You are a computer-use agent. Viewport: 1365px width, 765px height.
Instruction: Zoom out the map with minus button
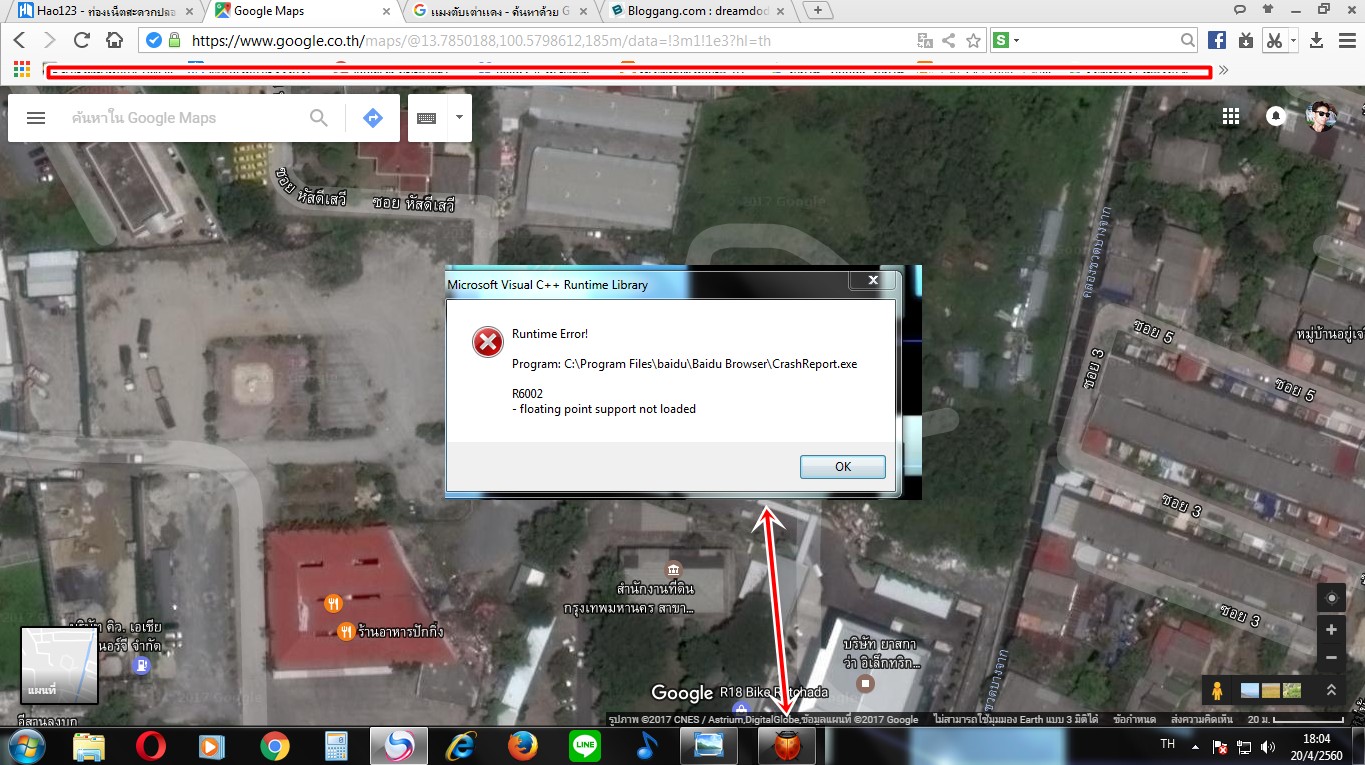click(1331, 657)
